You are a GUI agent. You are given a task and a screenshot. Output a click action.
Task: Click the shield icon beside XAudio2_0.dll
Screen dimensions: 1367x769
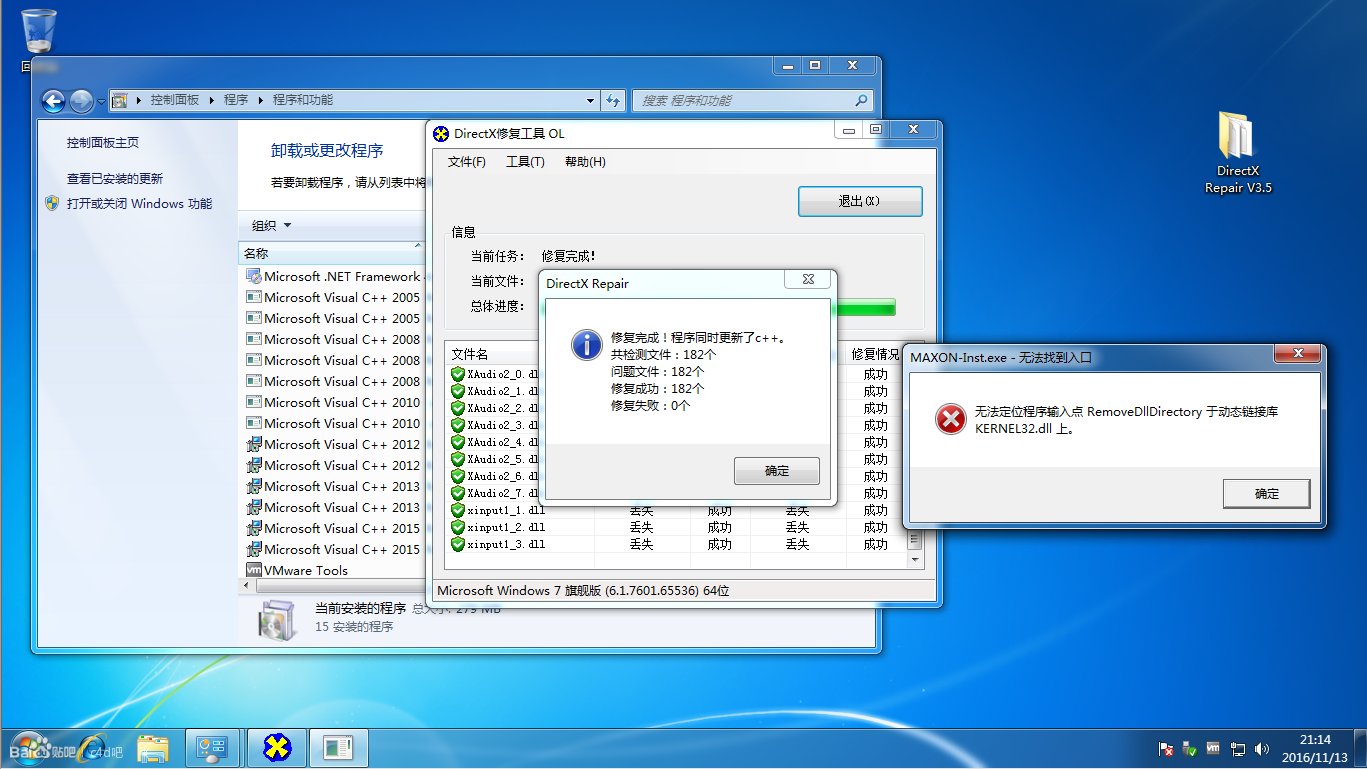coord(458,374)
